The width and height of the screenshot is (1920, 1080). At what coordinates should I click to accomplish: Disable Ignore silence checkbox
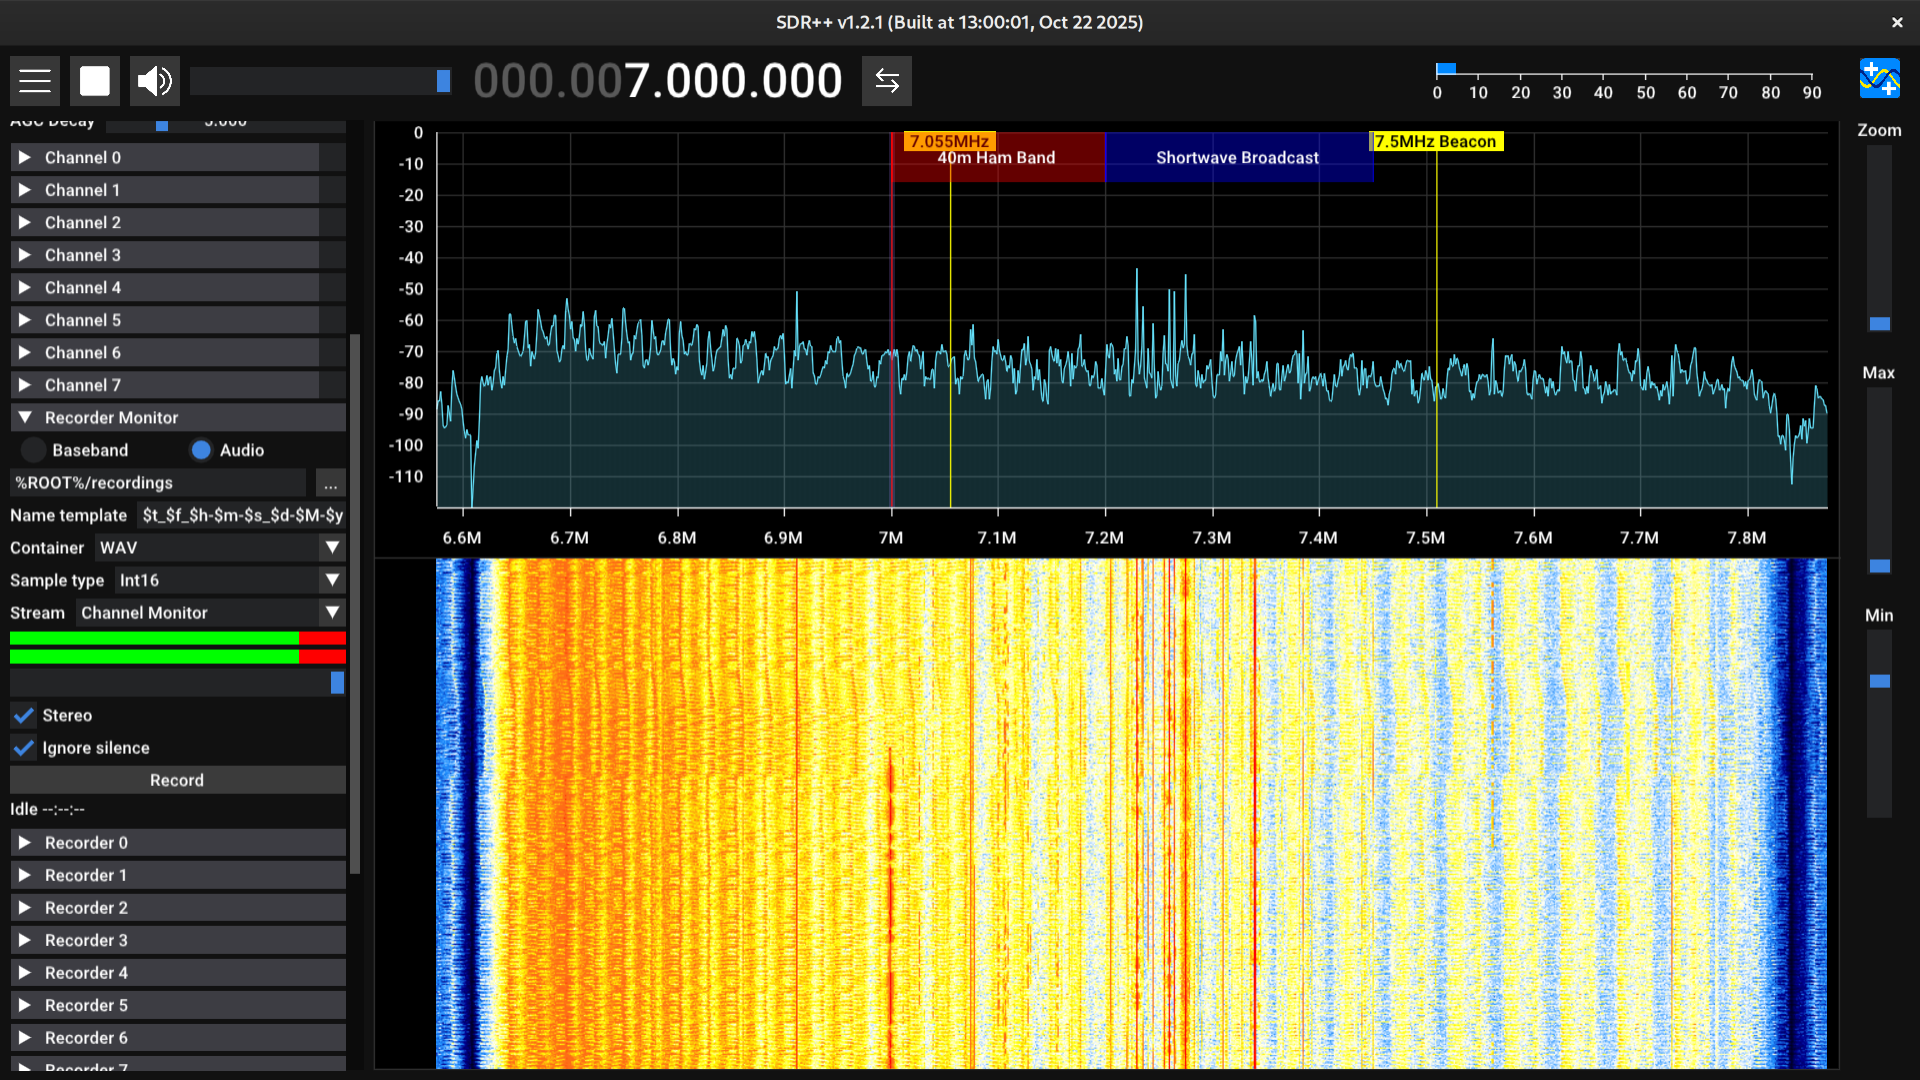pos(24,749)
